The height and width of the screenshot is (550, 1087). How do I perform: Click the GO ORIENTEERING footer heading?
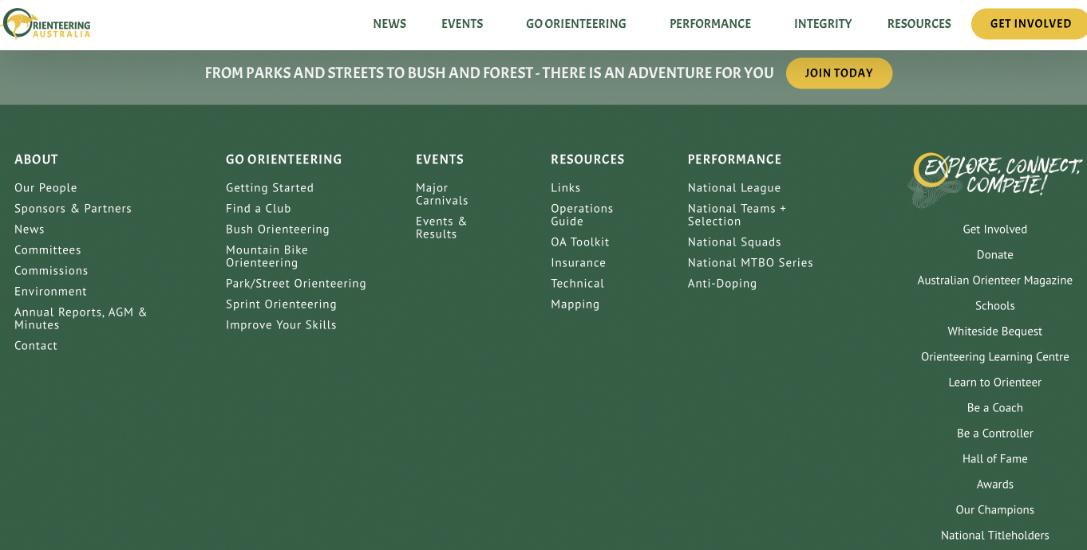284,160
